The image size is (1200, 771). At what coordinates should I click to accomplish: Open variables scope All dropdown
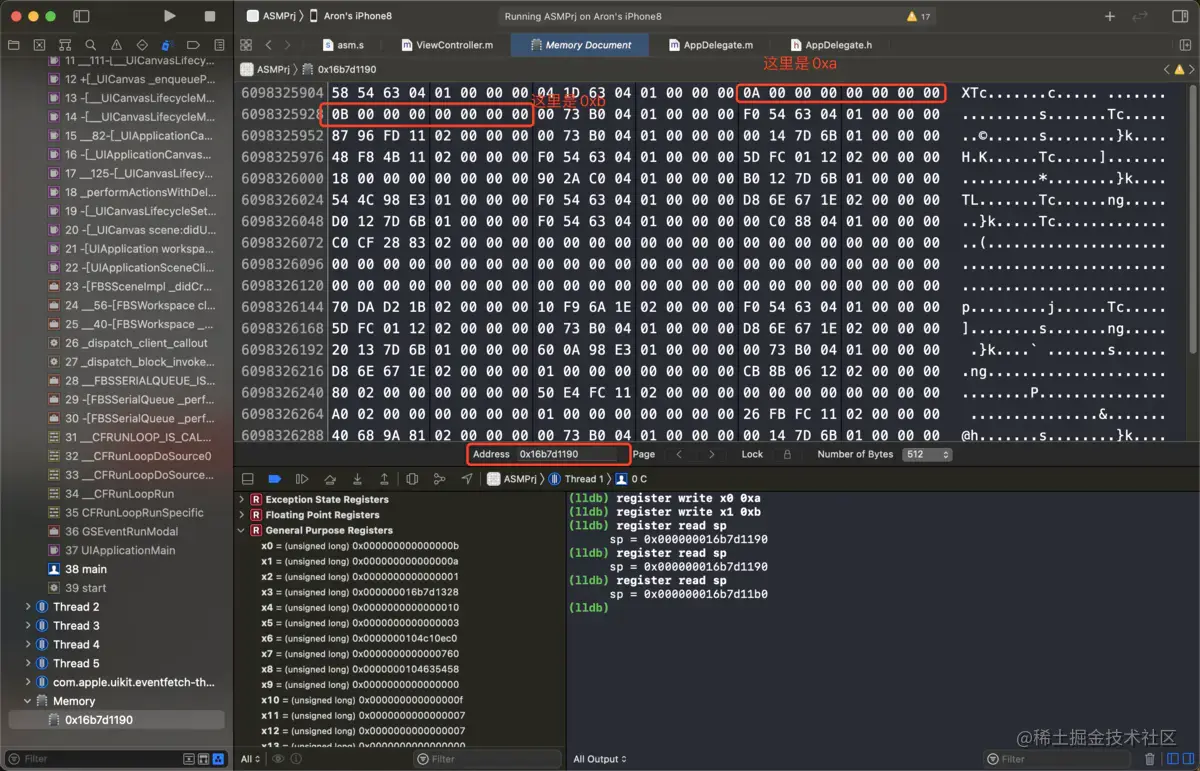[251, 759]
